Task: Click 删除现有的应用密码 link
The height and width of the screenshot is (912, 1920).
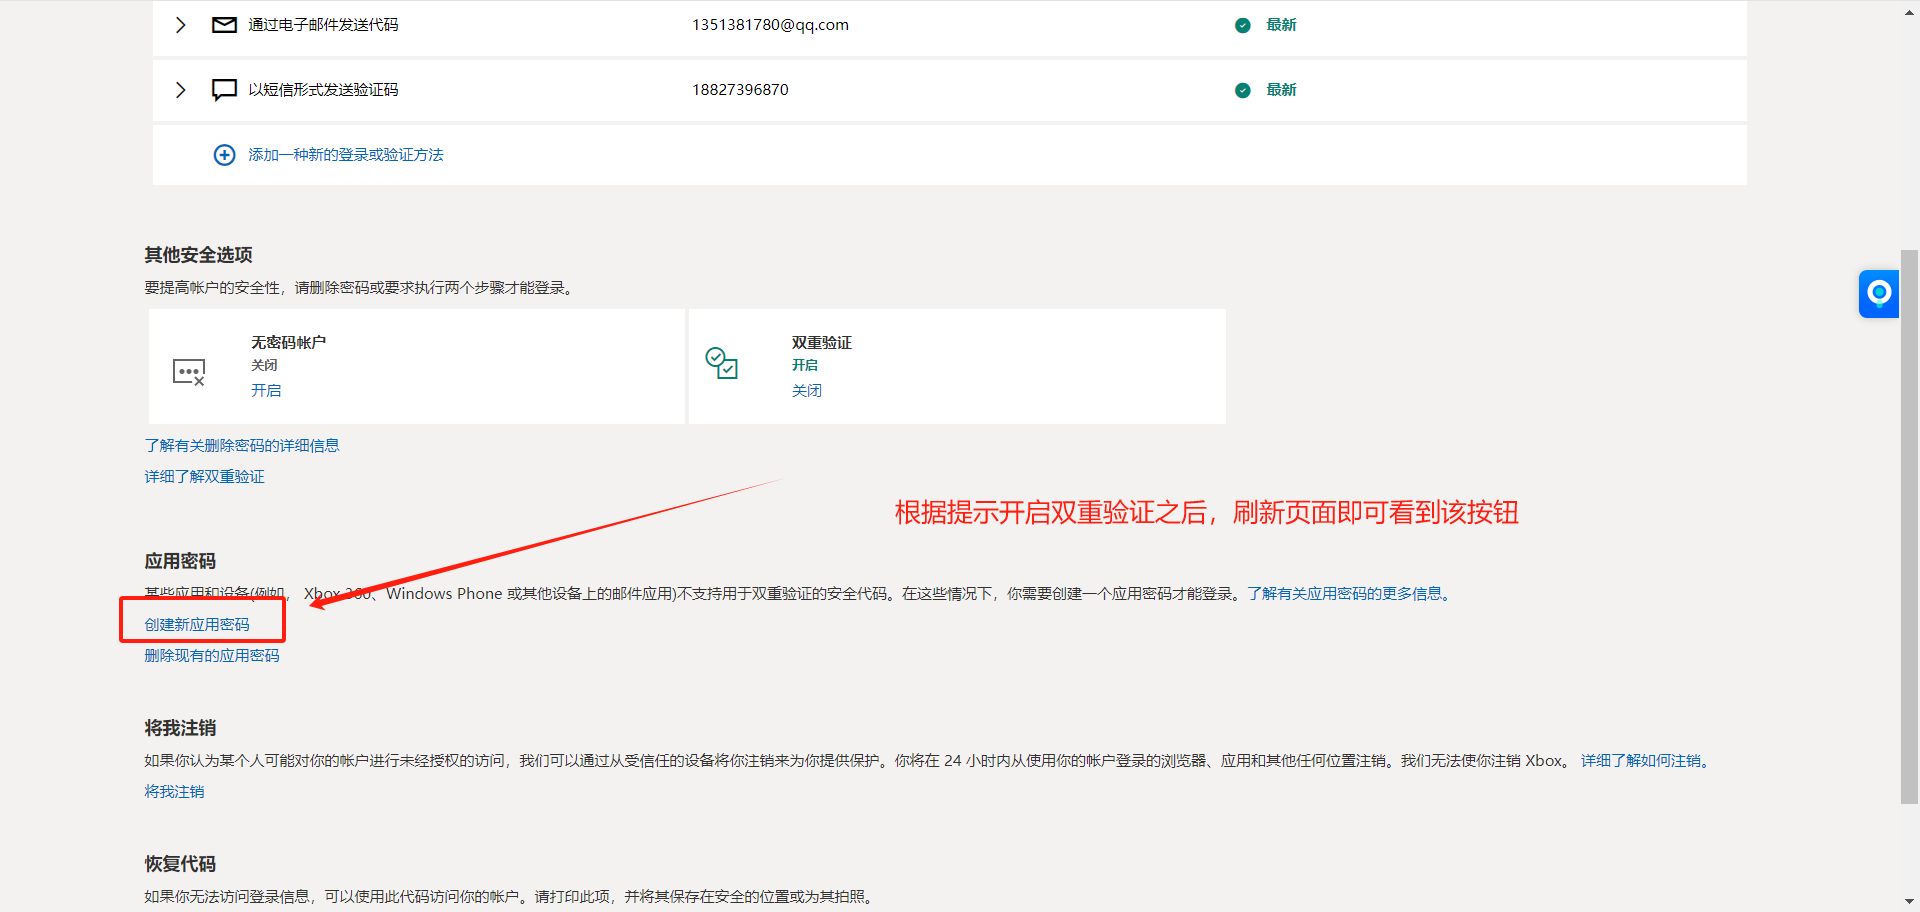Action: (x=212, y=655)
